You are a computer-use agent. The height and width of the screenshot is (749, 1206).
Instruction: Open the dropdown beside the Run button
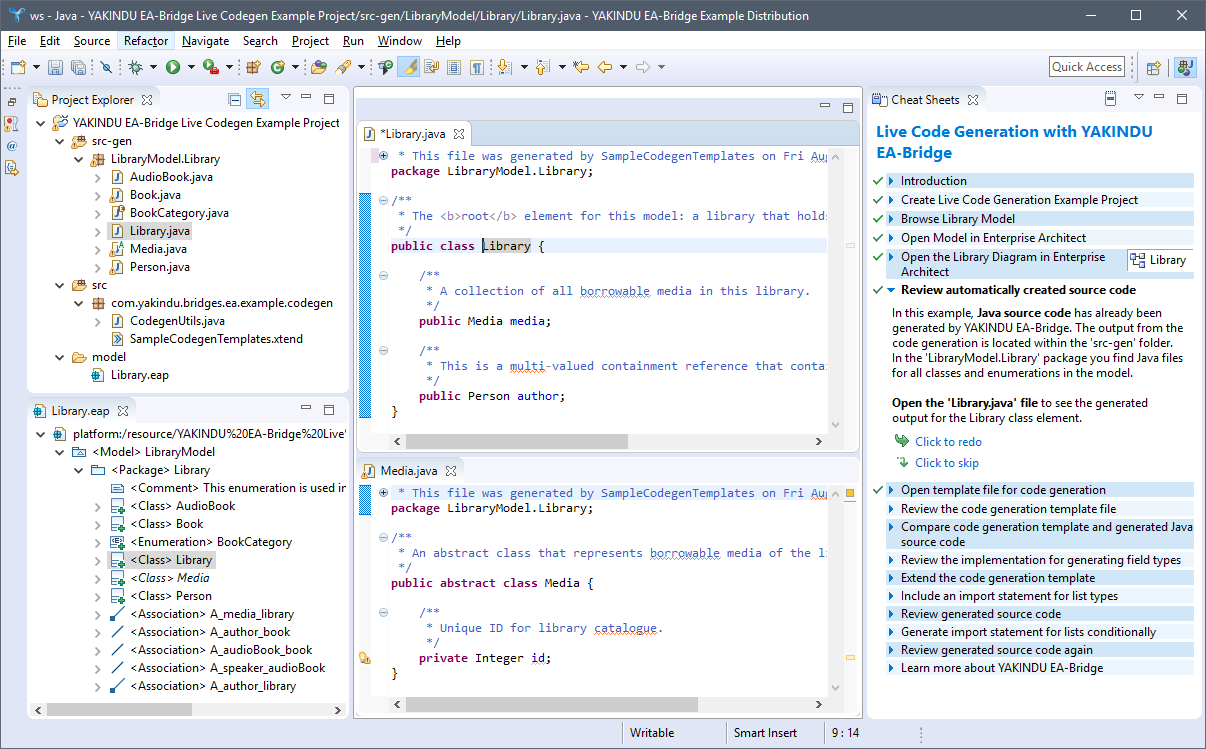coord(192,67)
